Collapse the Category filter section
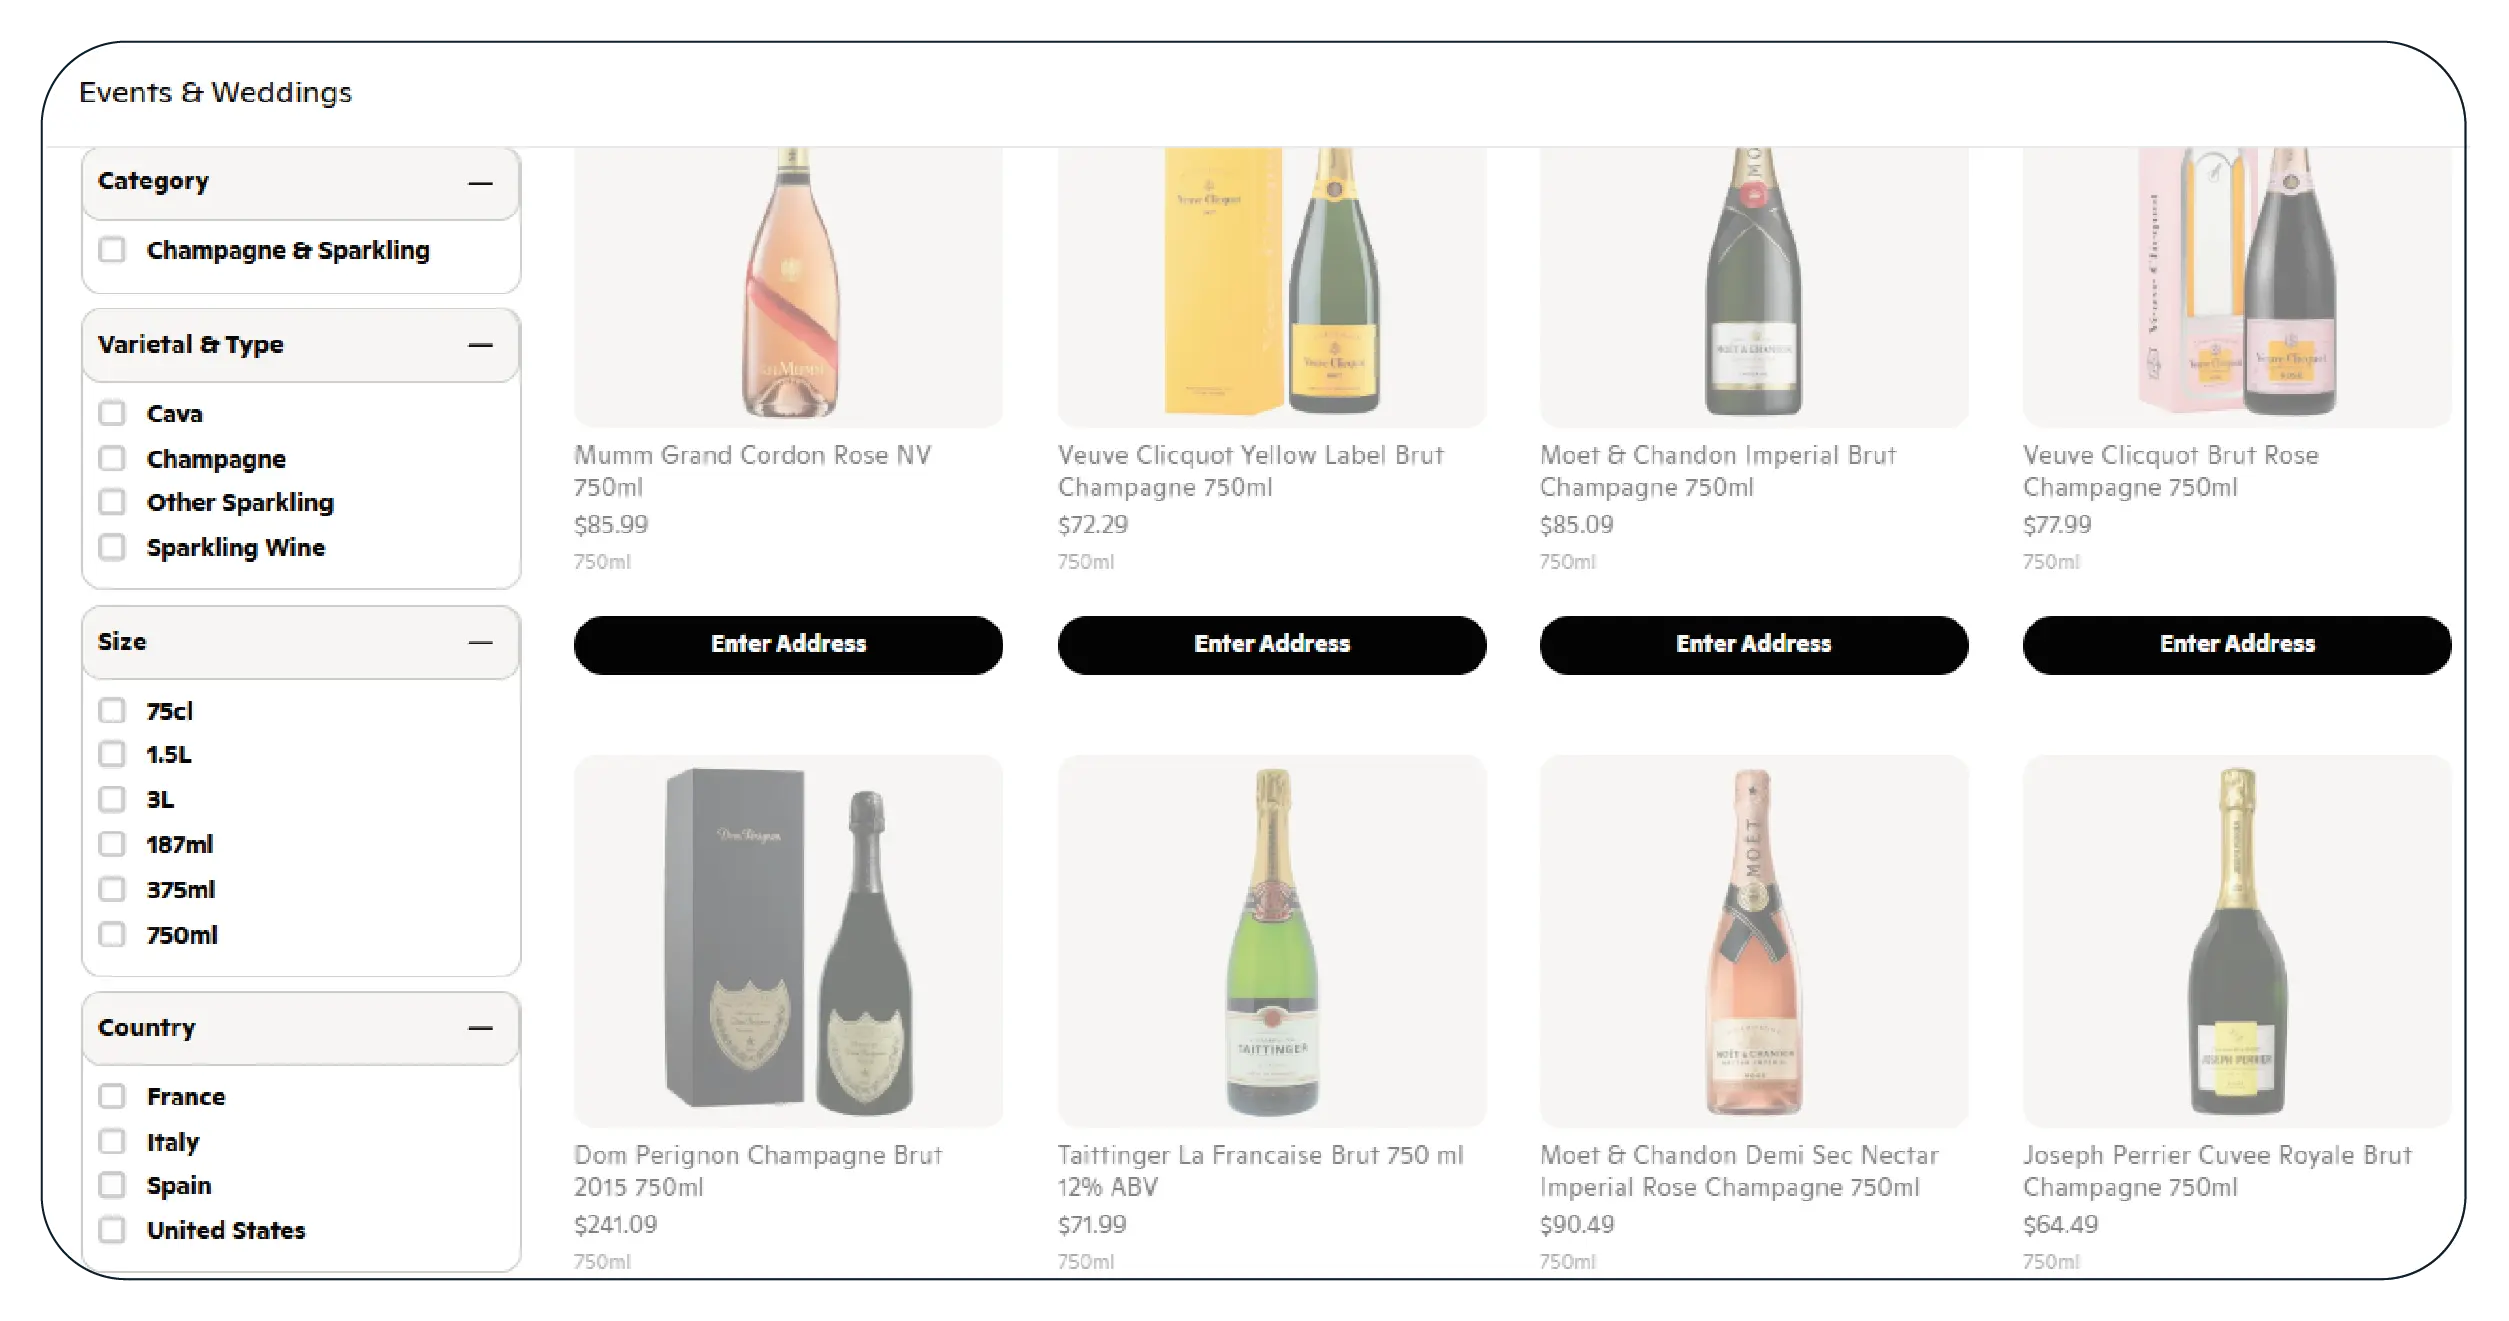The height and width of the screenshot is (1321, 2509). point(480,183)
